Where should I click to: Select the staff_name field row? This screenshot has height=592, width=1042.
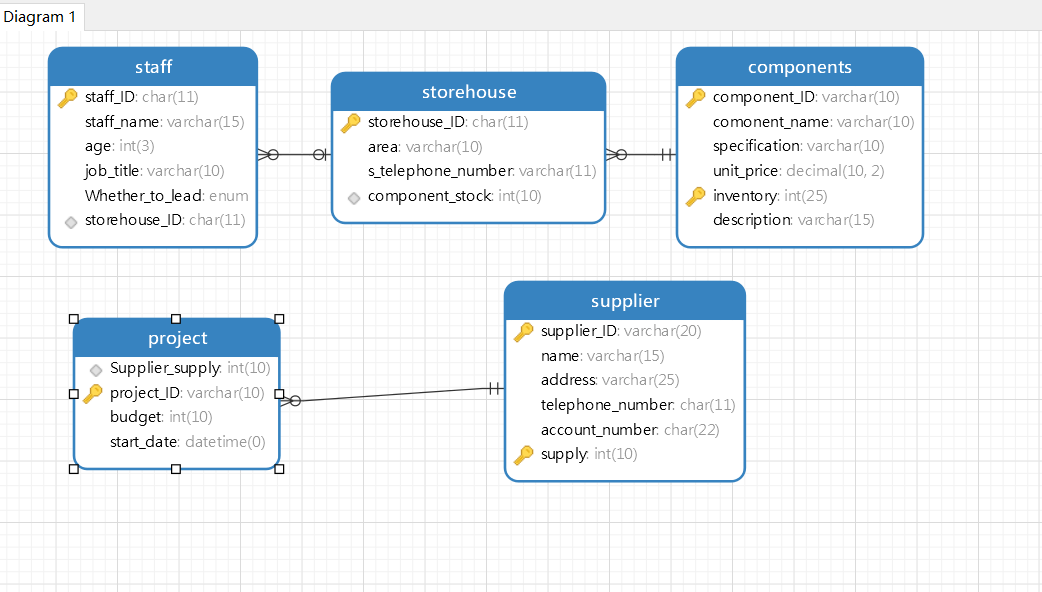click(x=164, y=122)
